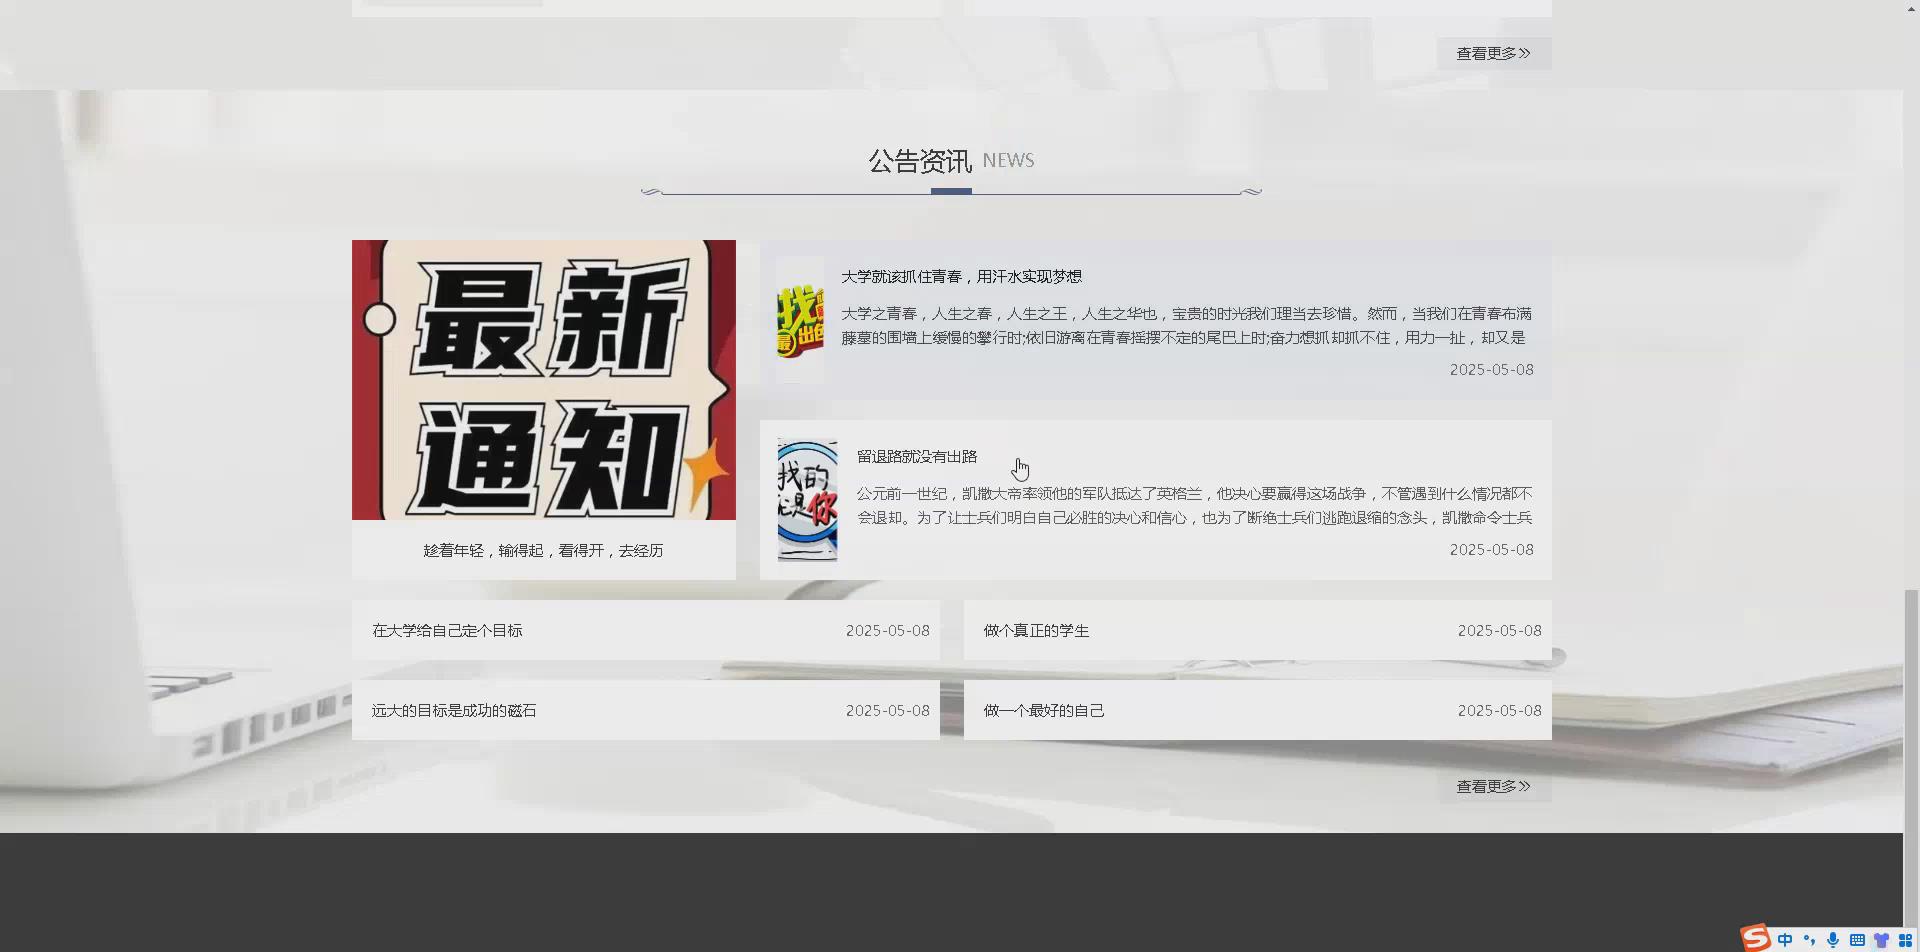The image size is (1920, 952).
Task: Click the Sogou input method logo icon
Action: click(1755, 939)
